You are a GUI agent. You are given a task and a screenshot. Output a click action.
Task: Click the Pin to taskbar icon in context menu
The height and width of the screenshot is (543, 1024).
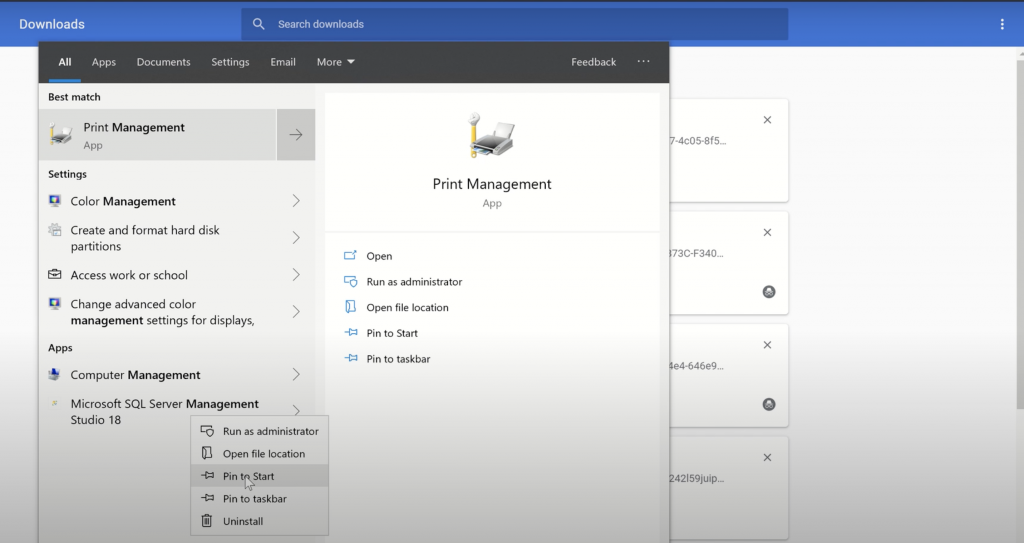click(207, 498)
